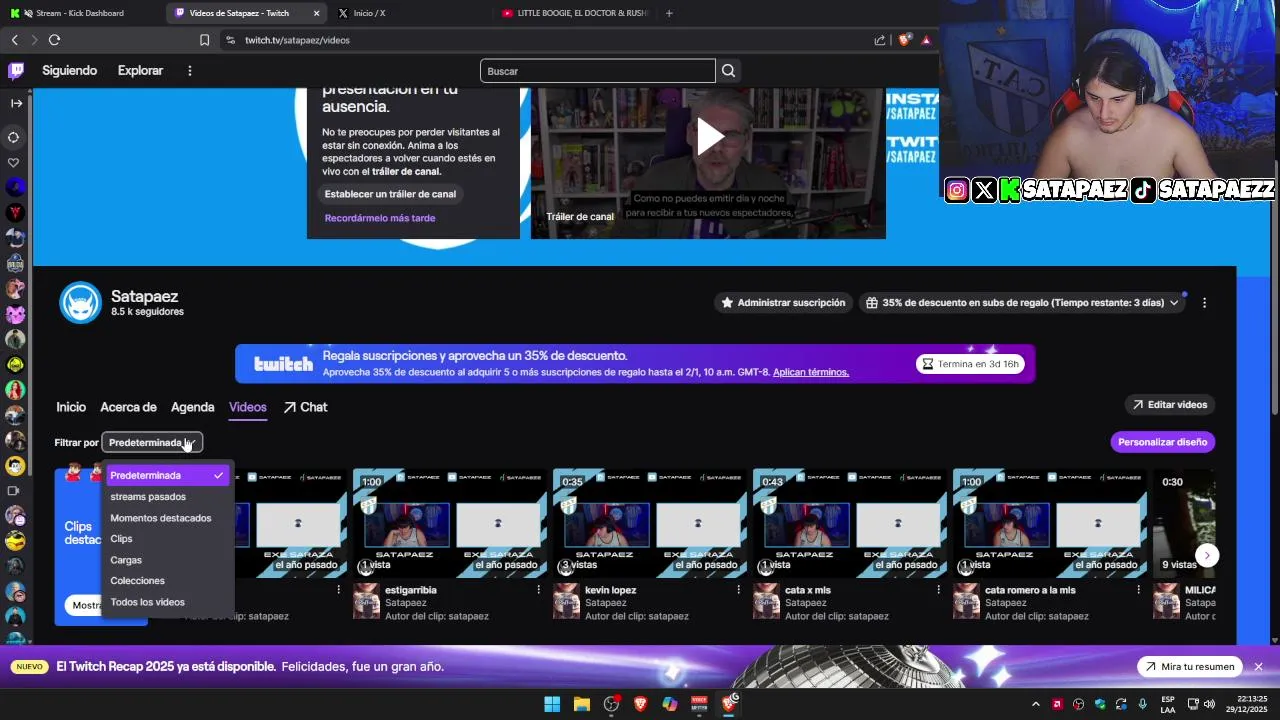Viewport: 1280px width, 720px height.
Task: Open the kevin lopez clip thumbnail
Action: [x=650, y=523]
